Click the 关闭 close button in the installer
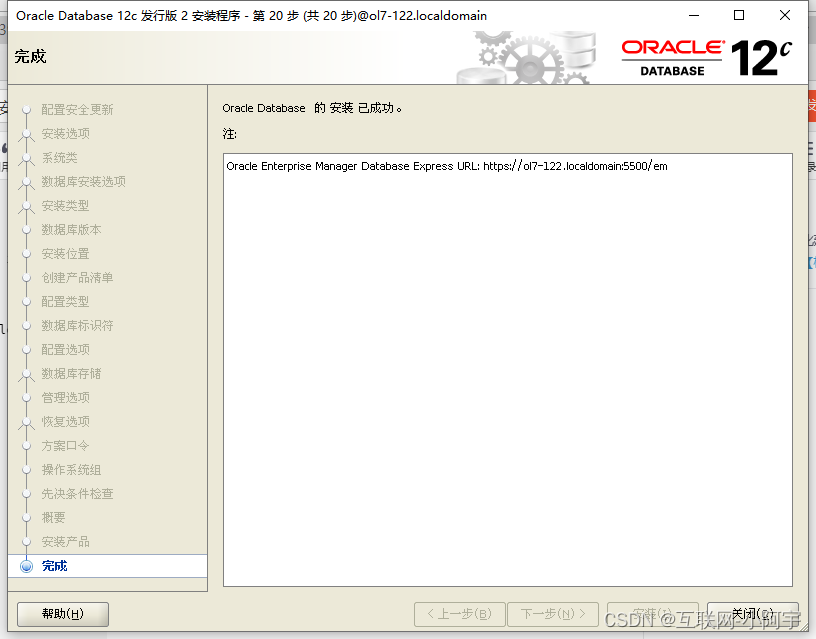The width and height of the screenshot is (816, 639). 753,614
